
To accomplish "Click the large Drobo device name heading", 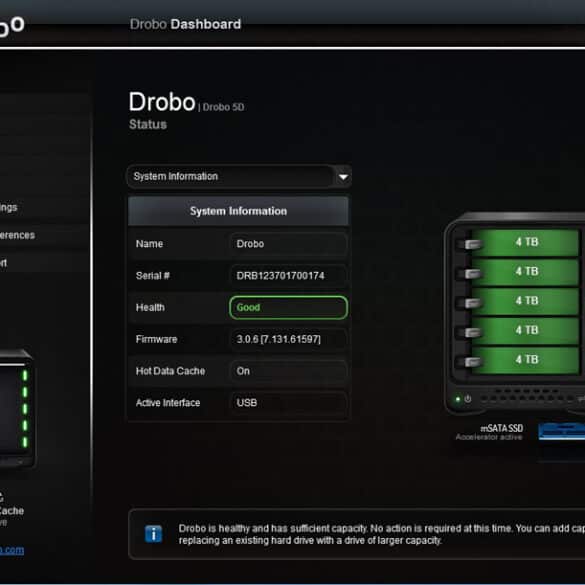I will (x=162, y=102).
